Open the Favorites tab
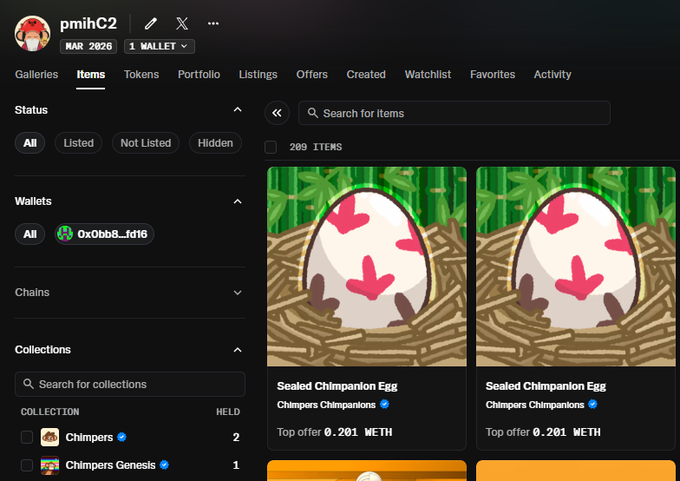 [x=493, y=75]
